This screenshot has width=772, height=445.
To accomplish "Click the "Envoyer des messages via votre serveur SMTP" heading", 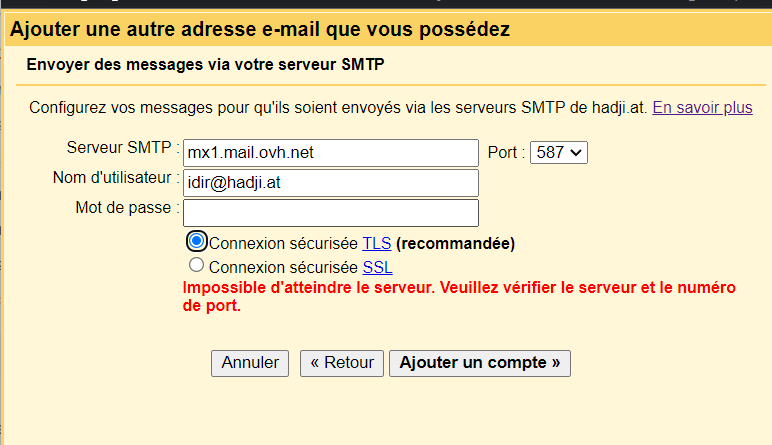I will pyautogui.click(x=205, y=65).
